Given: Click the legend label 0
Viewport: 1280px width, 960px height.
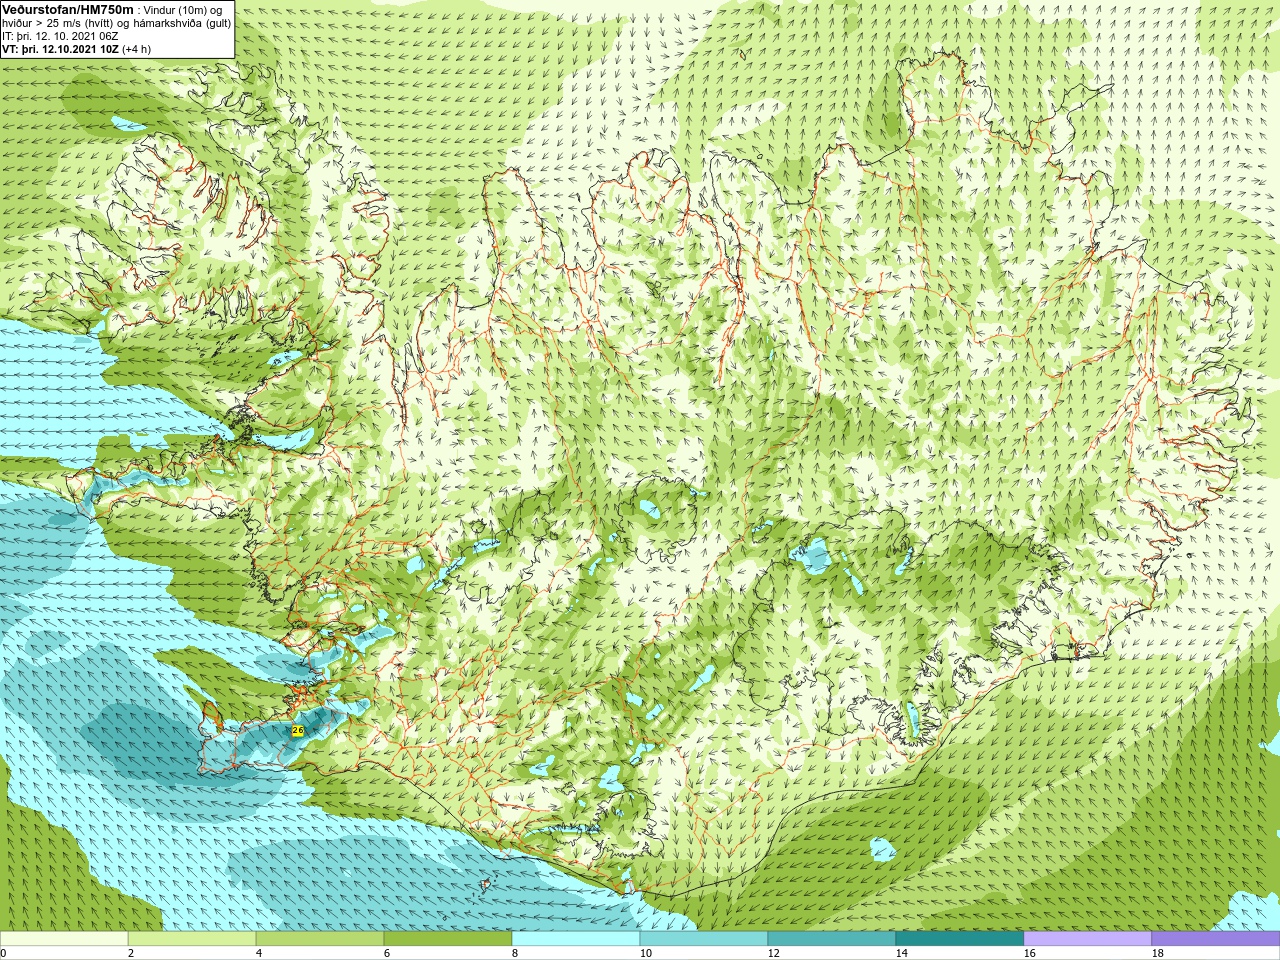Looking at the screenshot, I should (4, 953).
